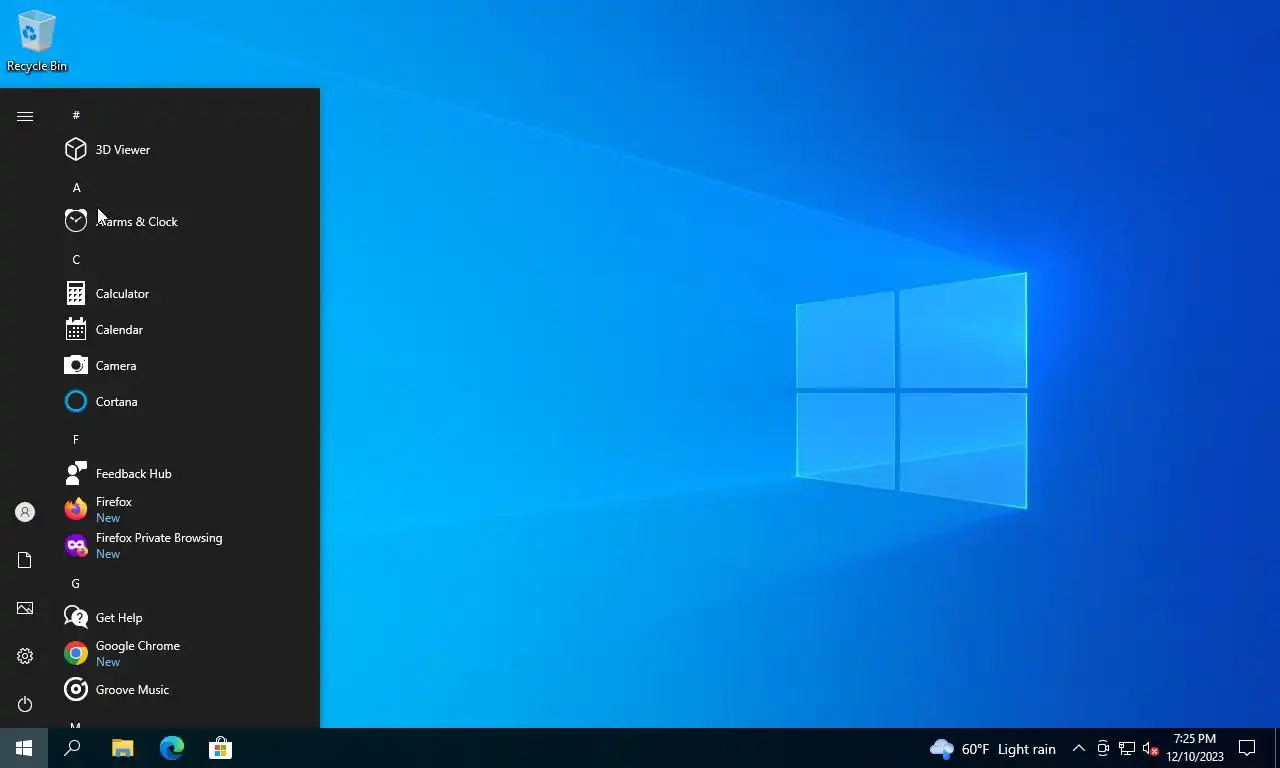The image size is (1280, 768).
Task: Open the 3D Viewer app icon
Action: [76, 150]
